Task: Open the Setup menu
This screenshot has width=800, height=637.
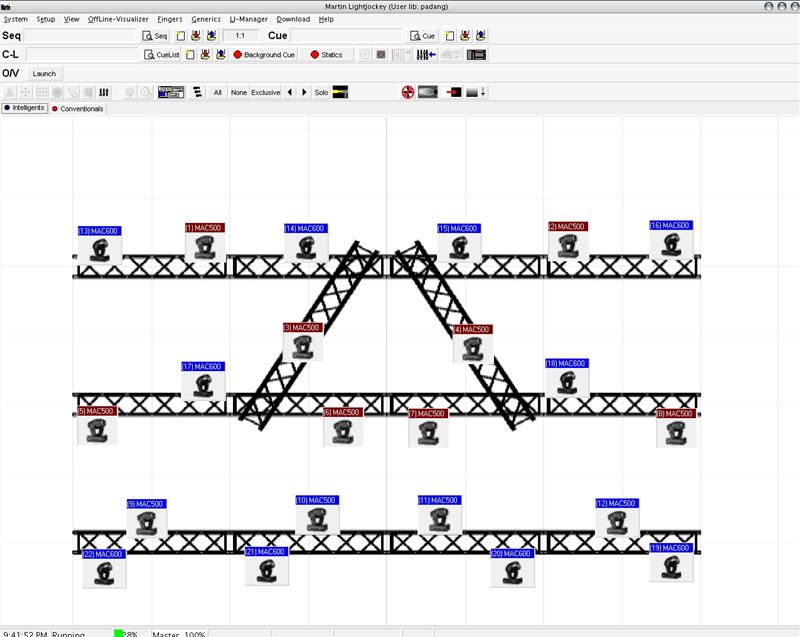Action: pyautogui.click(x=46, y=19)
